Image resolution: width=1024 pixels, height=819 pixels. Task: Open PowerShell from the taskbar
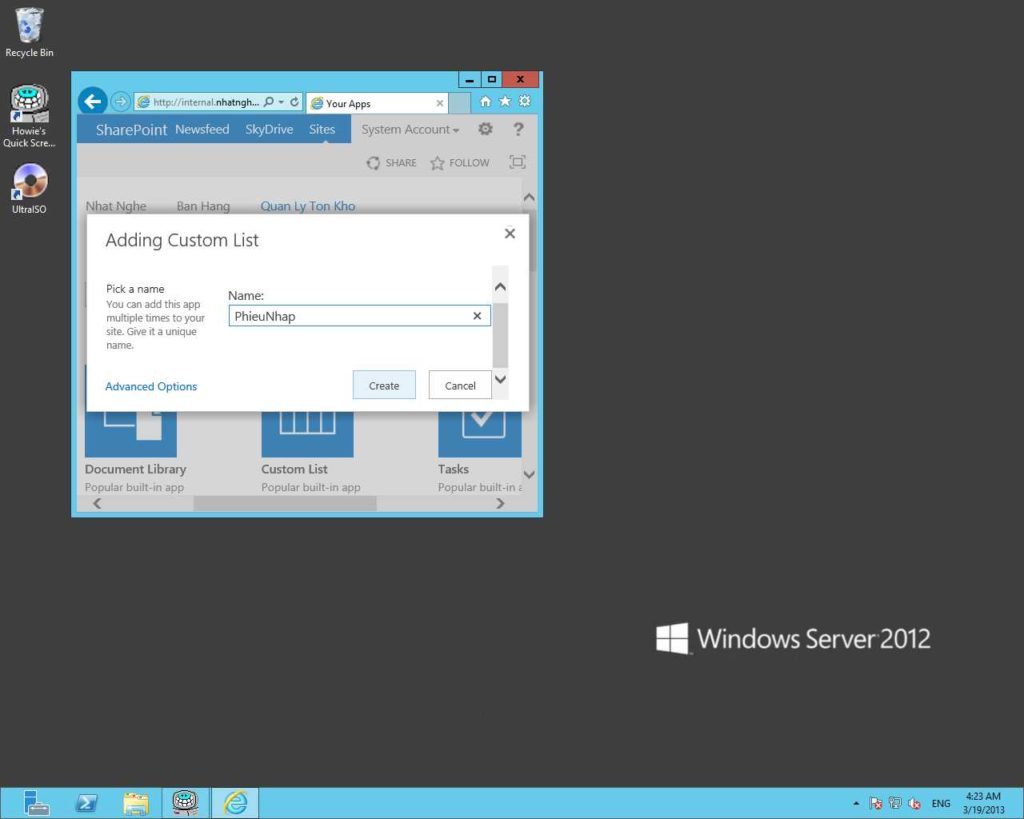[86, 803]
